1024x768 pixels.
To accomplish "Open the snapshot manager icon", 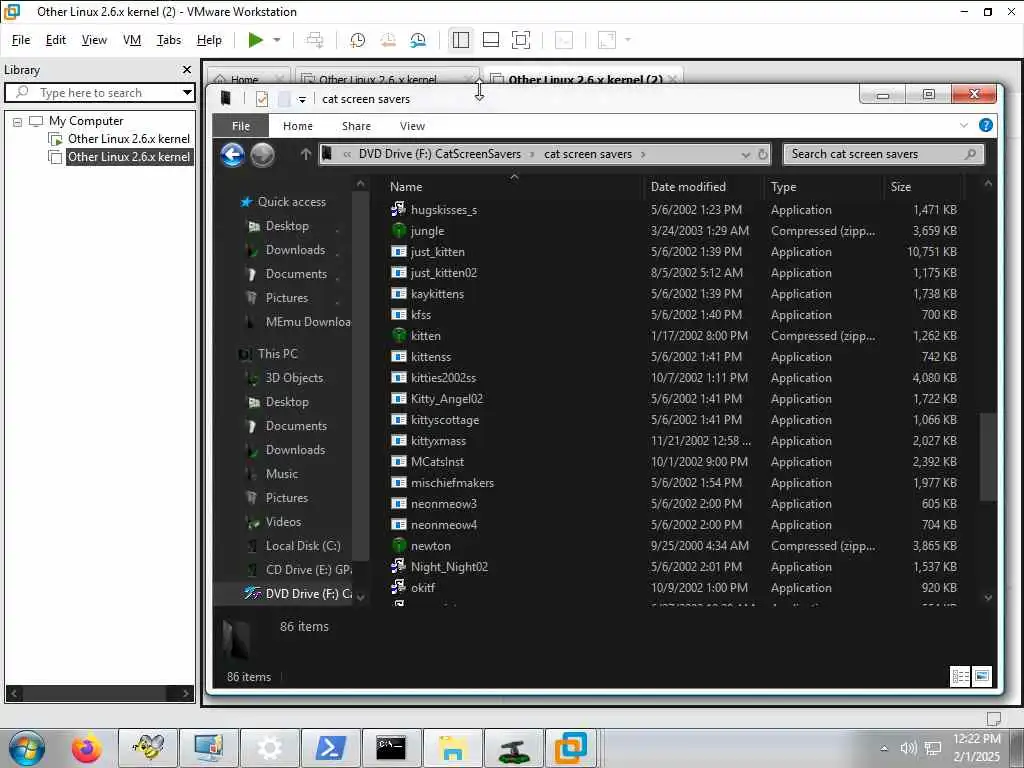I will [418, 40].
